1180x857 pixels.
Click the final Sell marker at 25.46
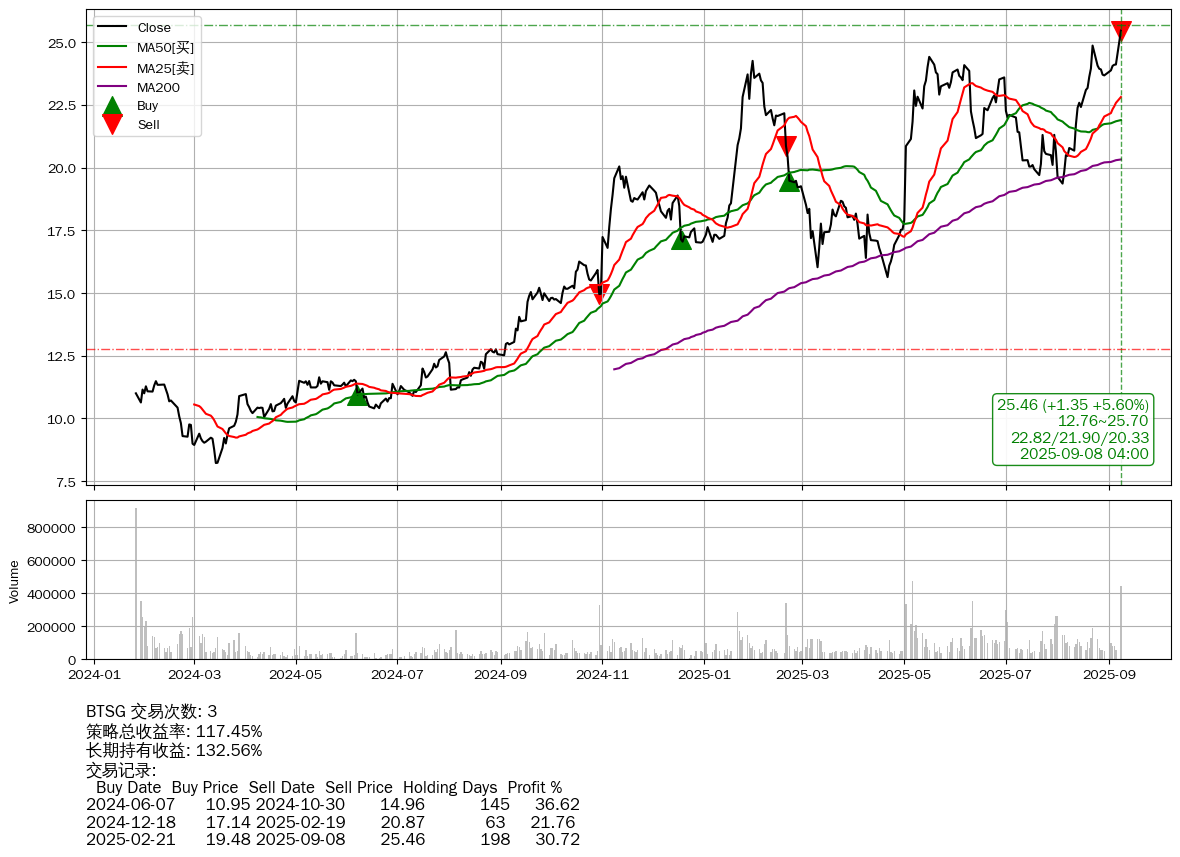click(1121, 31)
